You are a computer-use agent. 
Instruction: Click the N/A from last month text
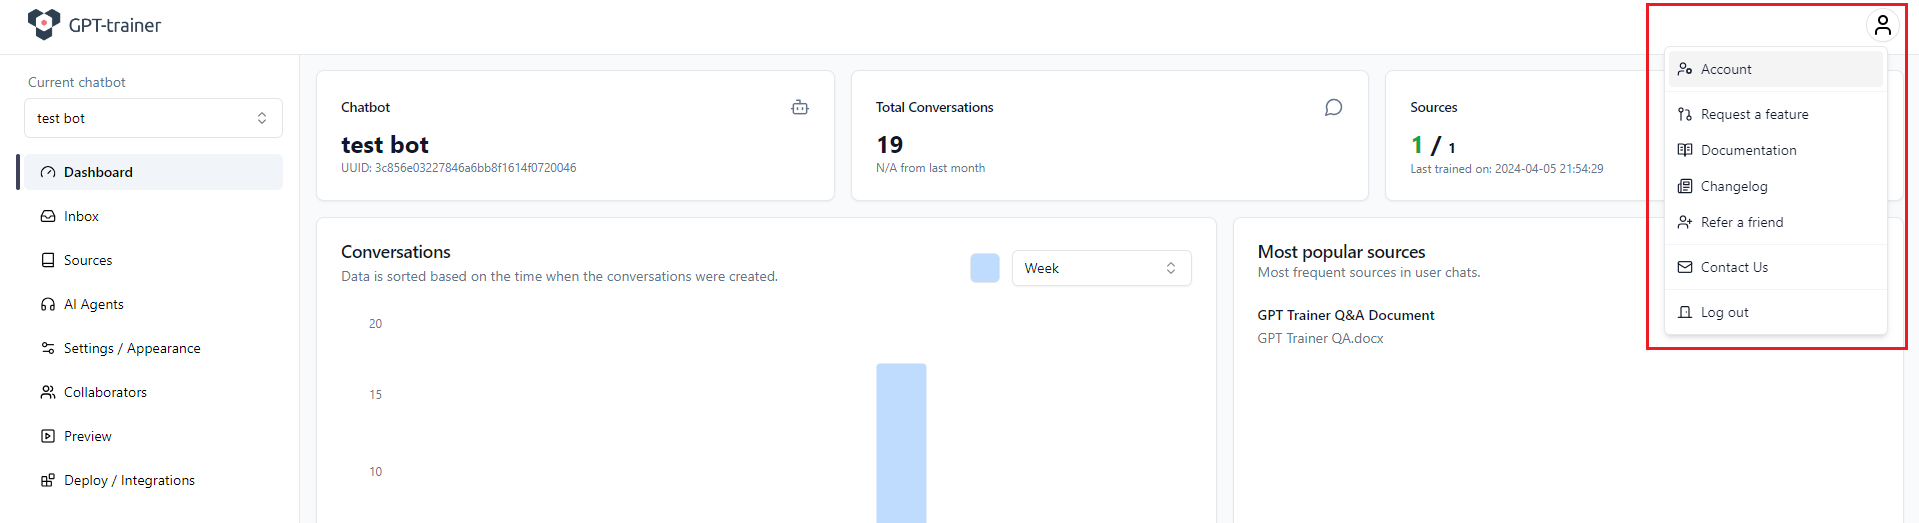coord(930,168)
